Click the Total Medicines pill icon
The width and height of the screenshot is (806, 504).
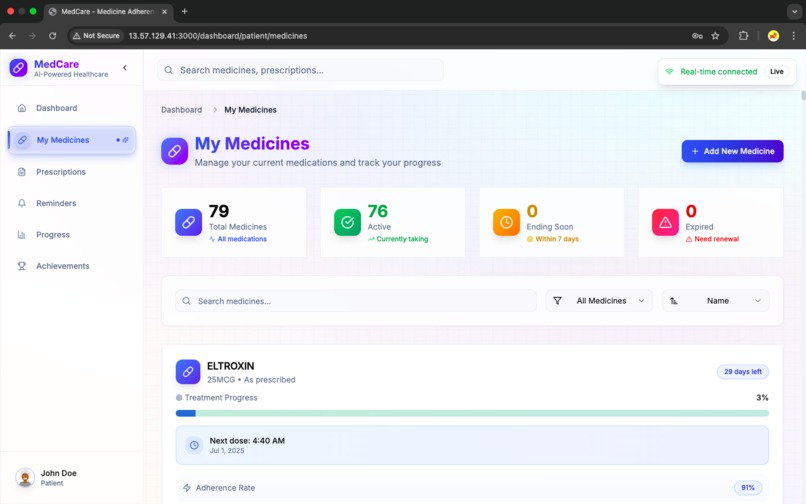click(189, 222)
